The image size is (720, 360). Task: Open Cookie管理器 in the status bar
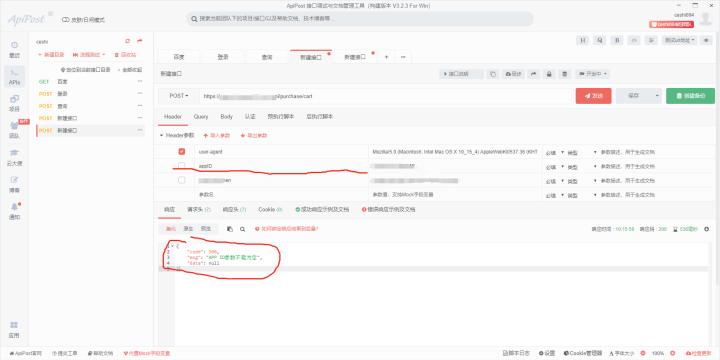582,353
